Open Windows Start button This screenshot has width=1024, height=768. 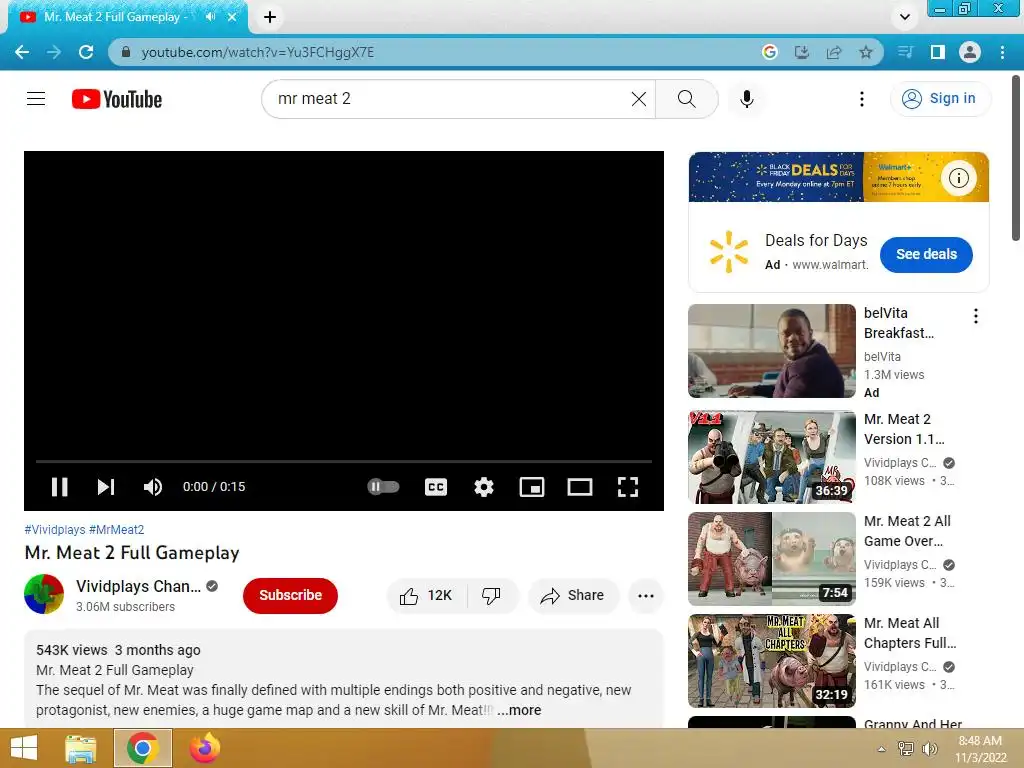click(24, 748)
